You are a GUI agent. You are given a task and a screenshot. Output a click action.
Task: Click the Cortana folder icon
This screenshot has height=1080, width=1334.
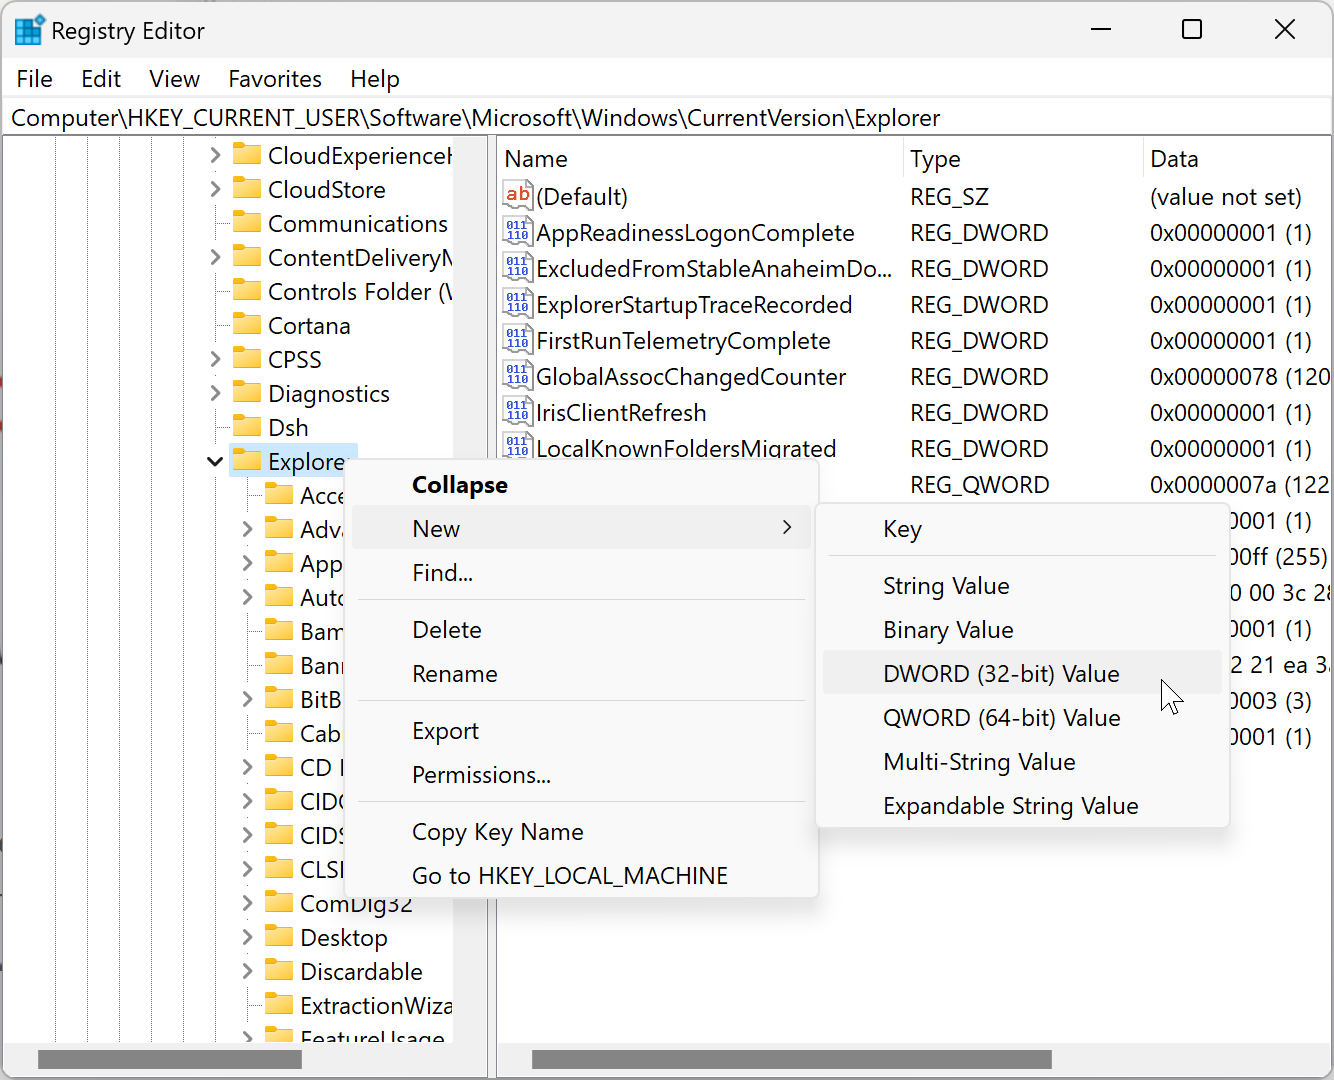coord(246,325)
